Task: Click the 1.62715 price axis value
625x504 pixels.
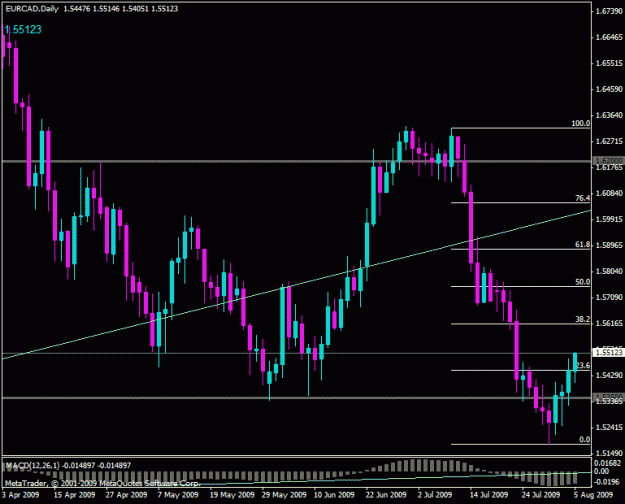Action: pos(609,141)
